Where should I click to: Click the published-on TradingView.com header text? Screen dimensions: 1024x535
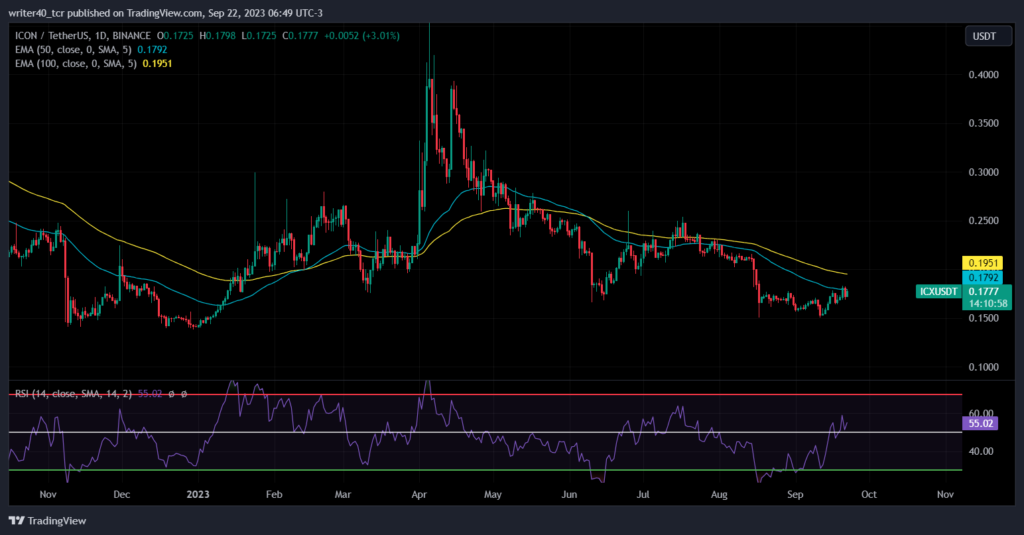(x=165, y=13)
